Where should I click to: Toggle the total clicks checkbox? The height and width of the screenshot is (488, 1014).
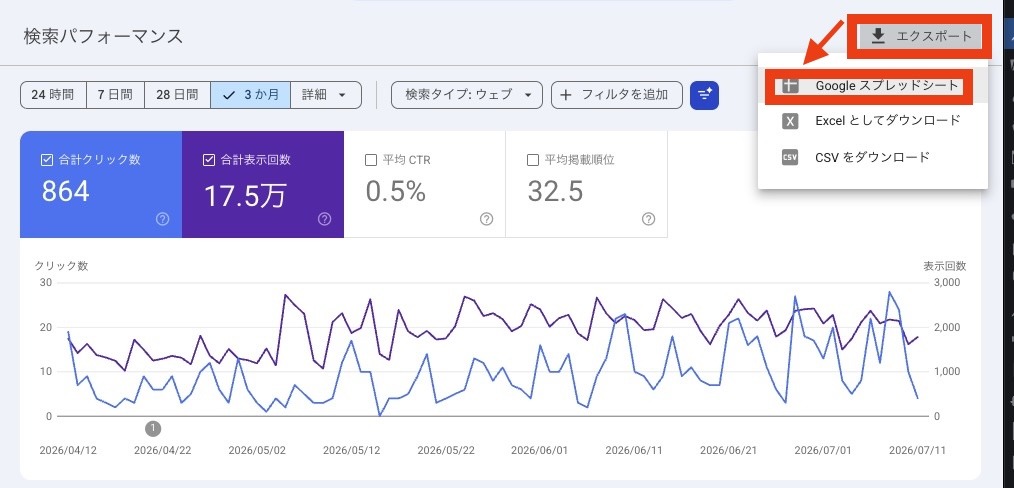(47, 160)
